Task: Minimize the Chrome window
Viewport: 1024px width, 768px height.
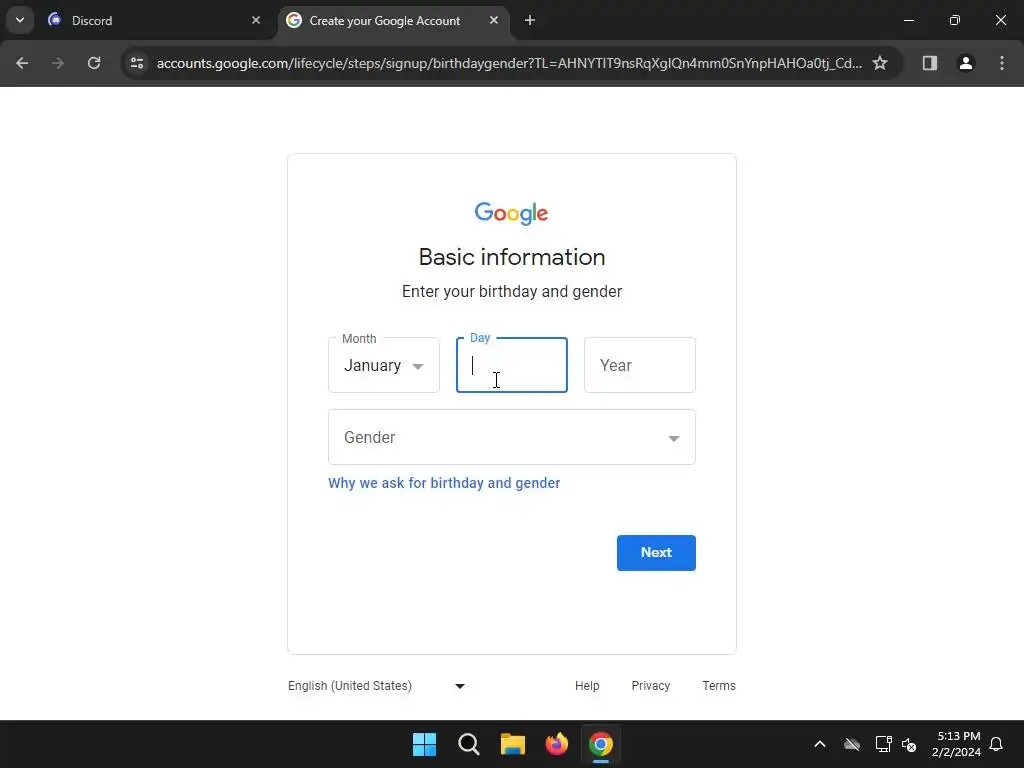Action: coord(908,20)
